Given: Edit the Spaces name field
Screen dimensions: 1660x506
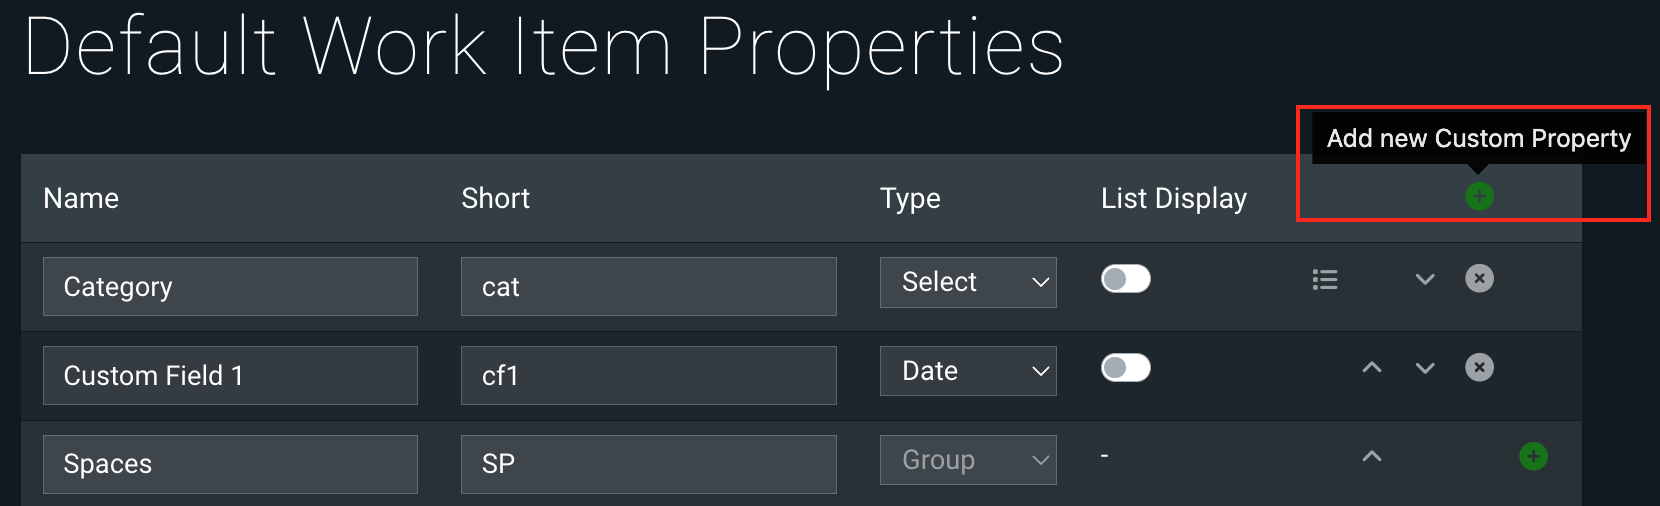Looking at the screenshot, I should point(230,464).
